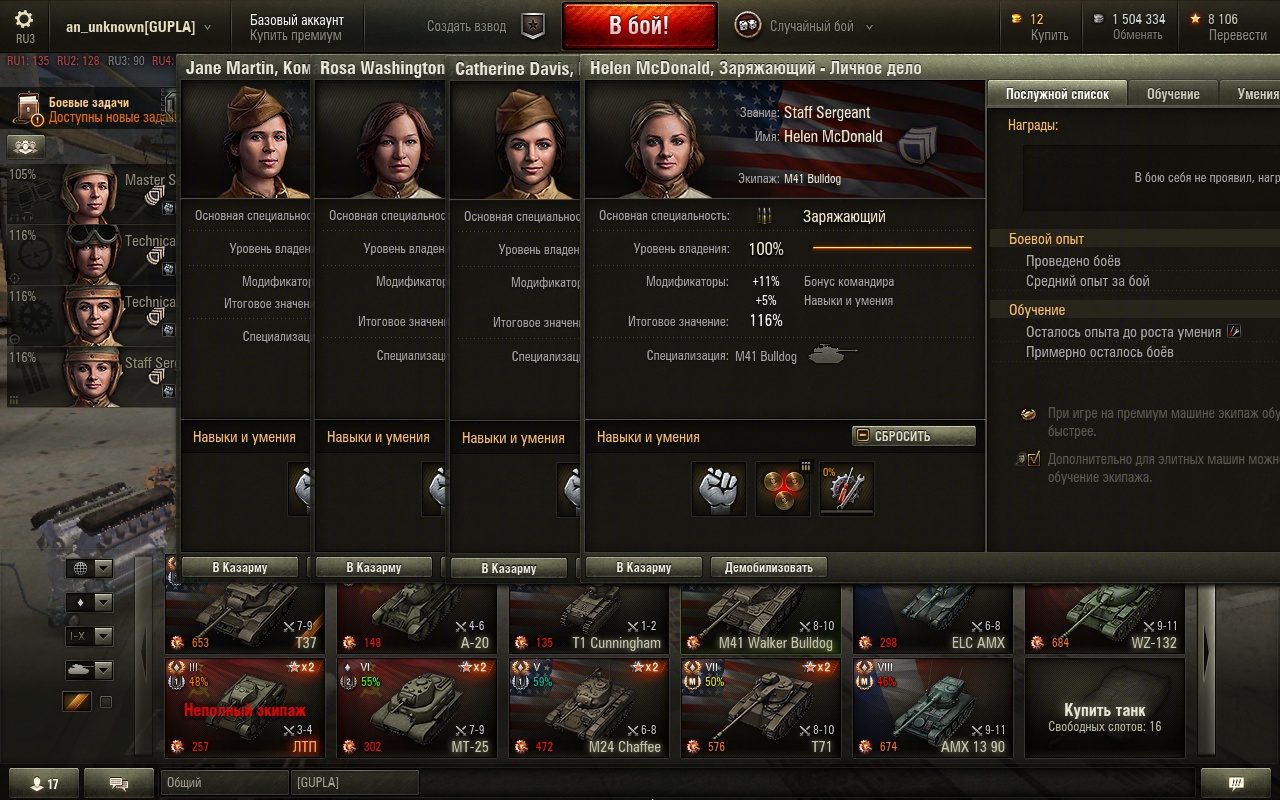
Task: Click the edit icon beside remaining skill experience
Action: coord(1234,331)
